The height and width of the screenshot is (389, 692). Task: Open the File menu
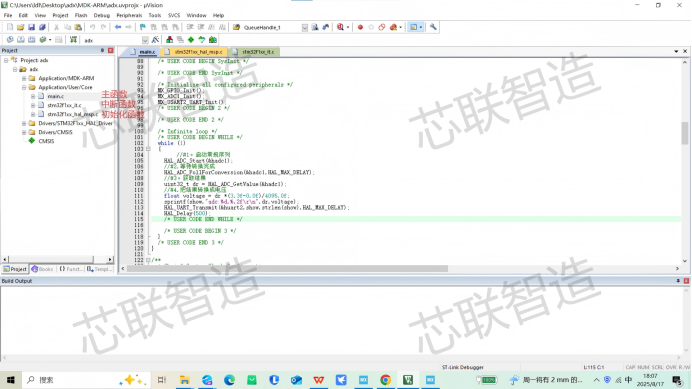(x=8, y=15)
